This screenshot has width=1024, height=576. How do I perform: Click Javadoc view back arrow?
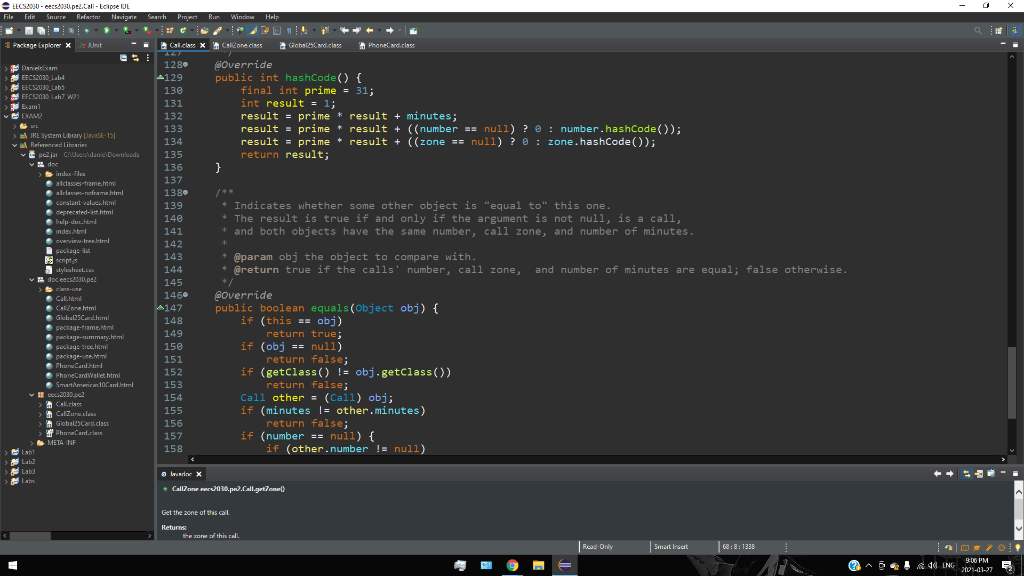937,473
